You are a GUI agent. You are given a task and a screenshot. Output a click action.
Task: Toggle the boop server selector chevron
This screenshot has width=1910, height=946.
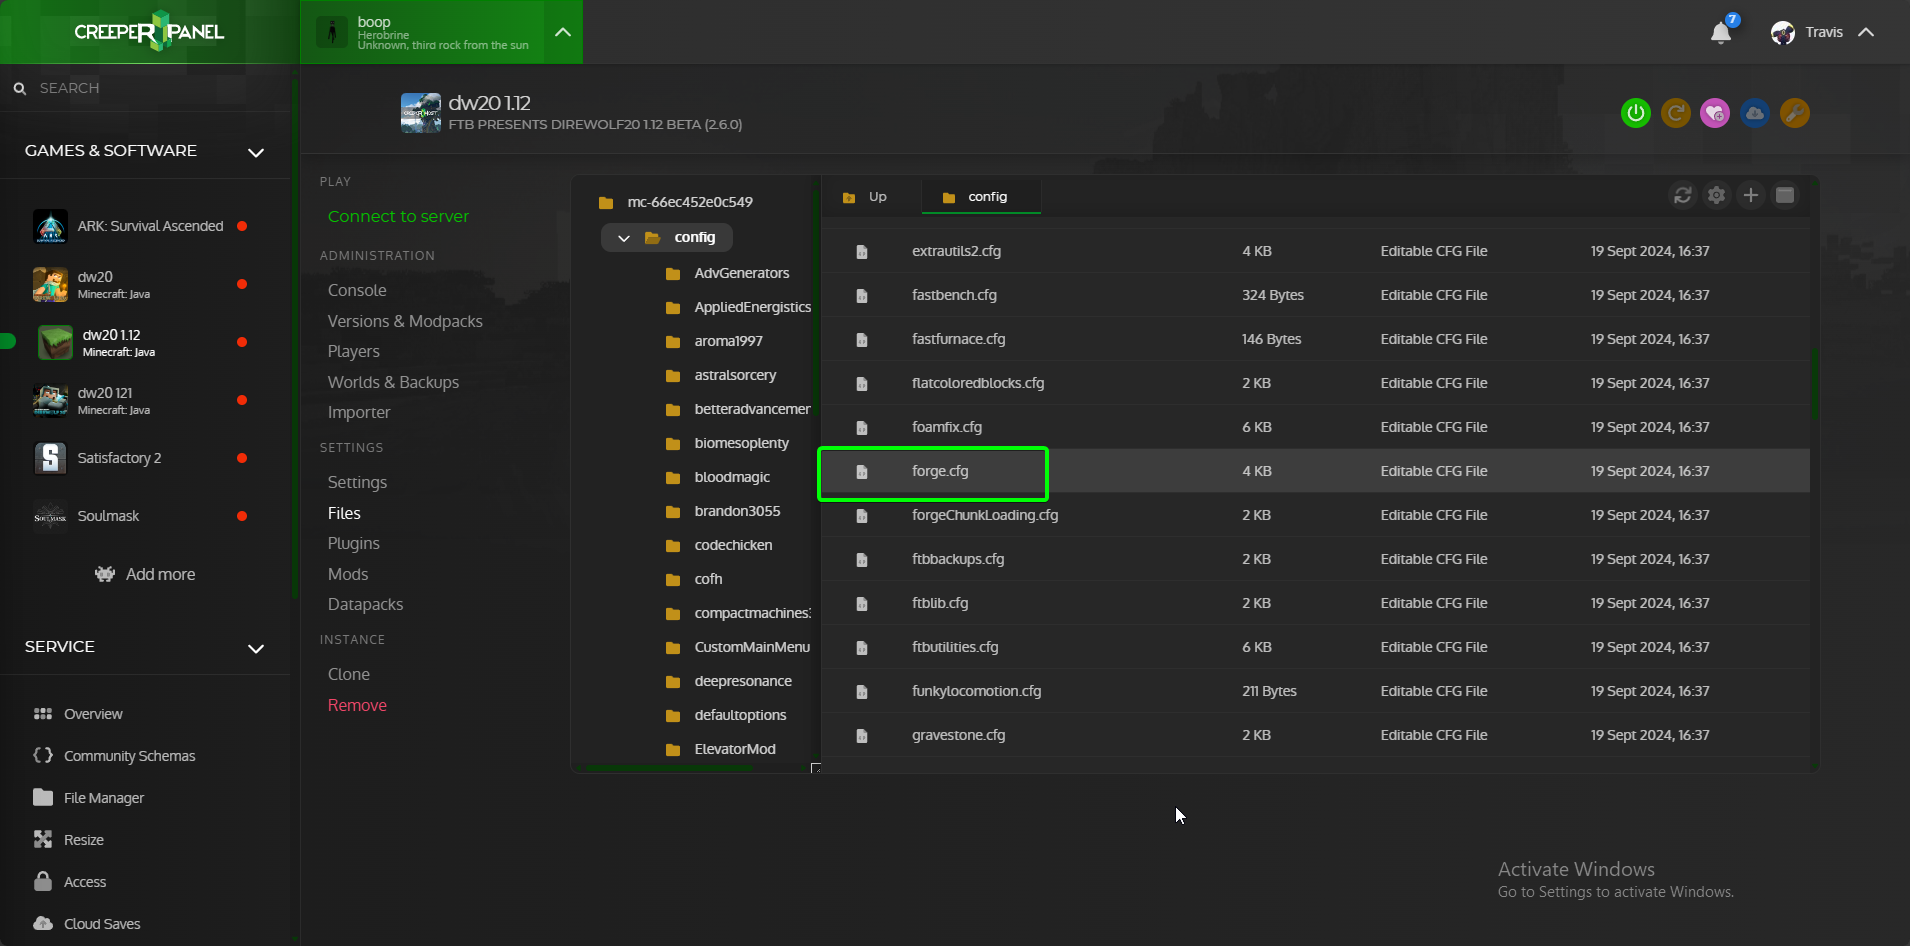click(563, 32)
